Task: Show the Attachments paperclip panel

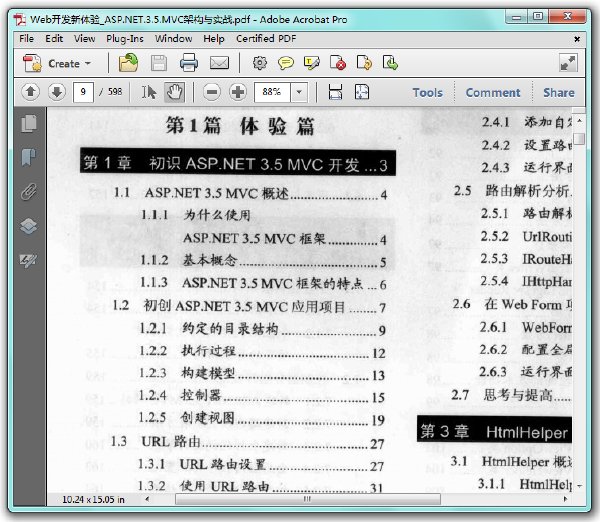Action: (x=29, y=191)
